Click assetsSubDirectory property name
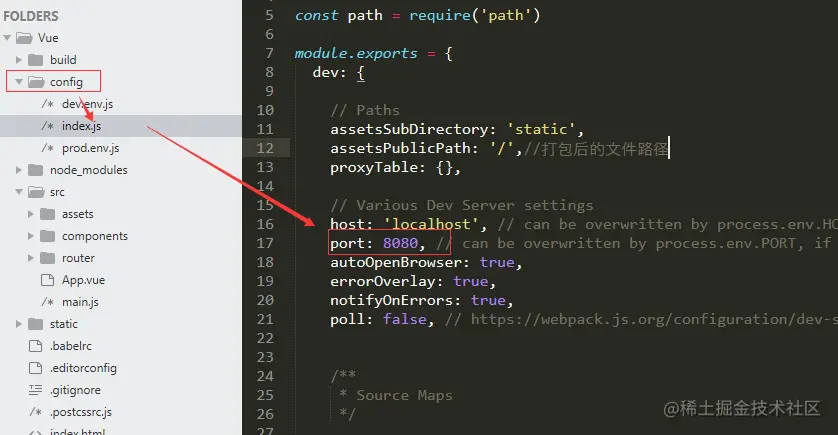Image resolution: width=838 pixels, height=435 pixels. pos(409,129)
